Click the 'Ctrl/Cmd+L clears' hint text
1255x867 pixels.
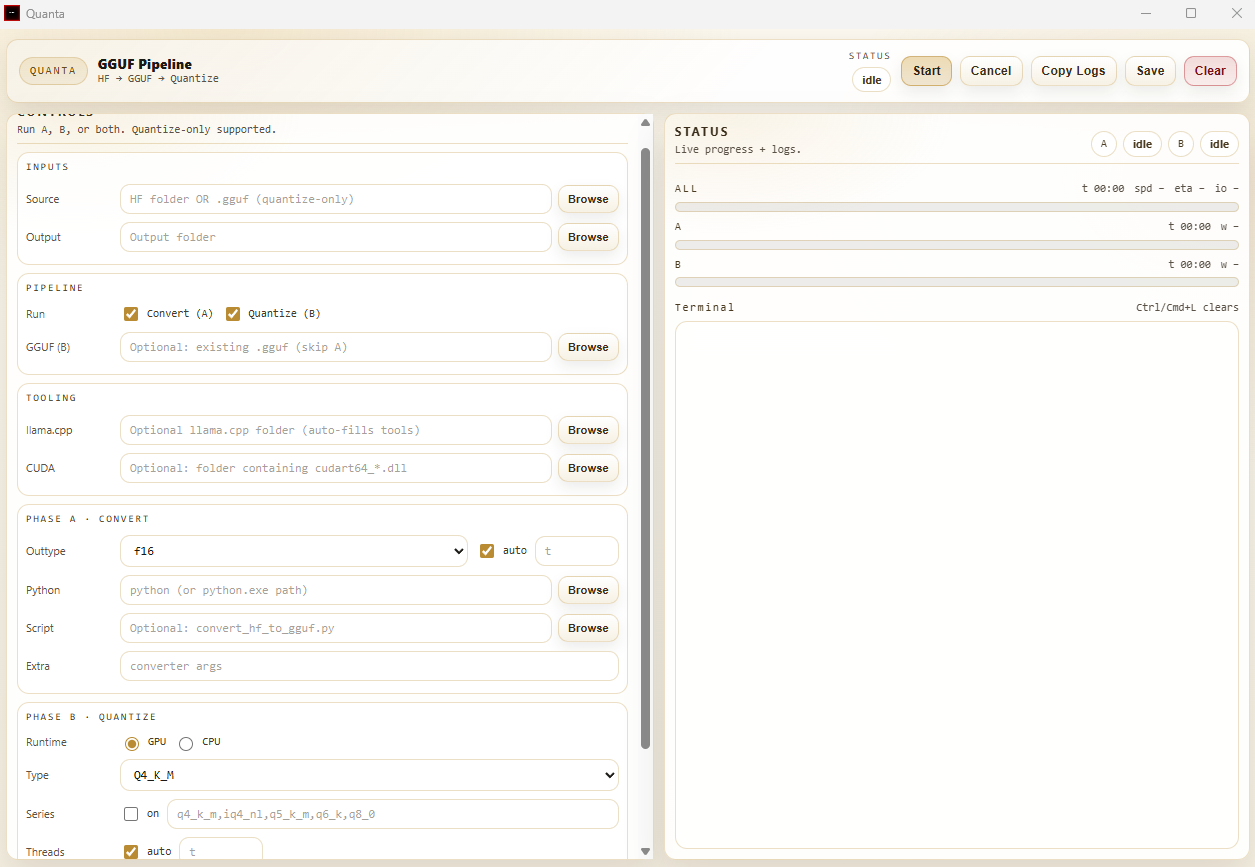[1187, 307]
